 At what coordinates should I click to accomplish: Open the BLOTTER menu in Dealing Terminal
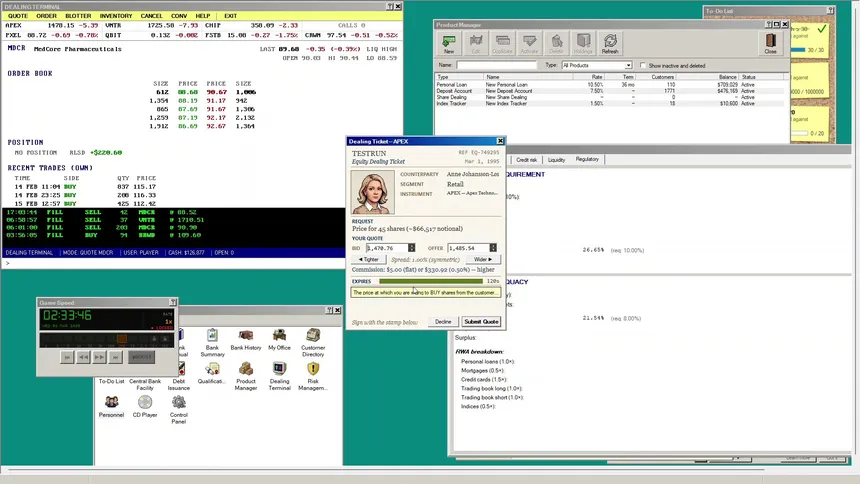pyautogui.click(x=78, y=16)
